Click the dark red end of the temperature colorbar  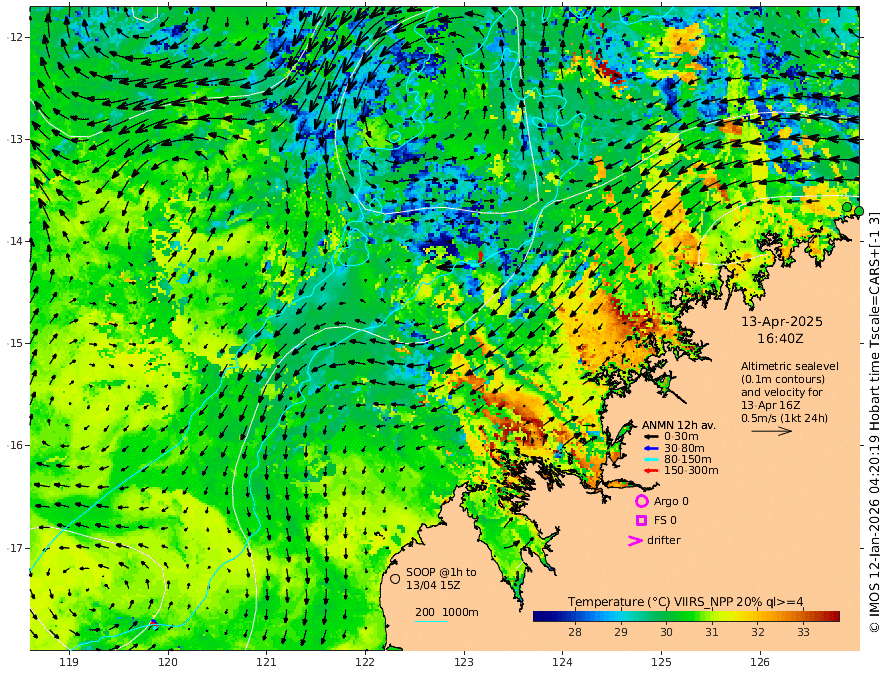pos(835,617)
